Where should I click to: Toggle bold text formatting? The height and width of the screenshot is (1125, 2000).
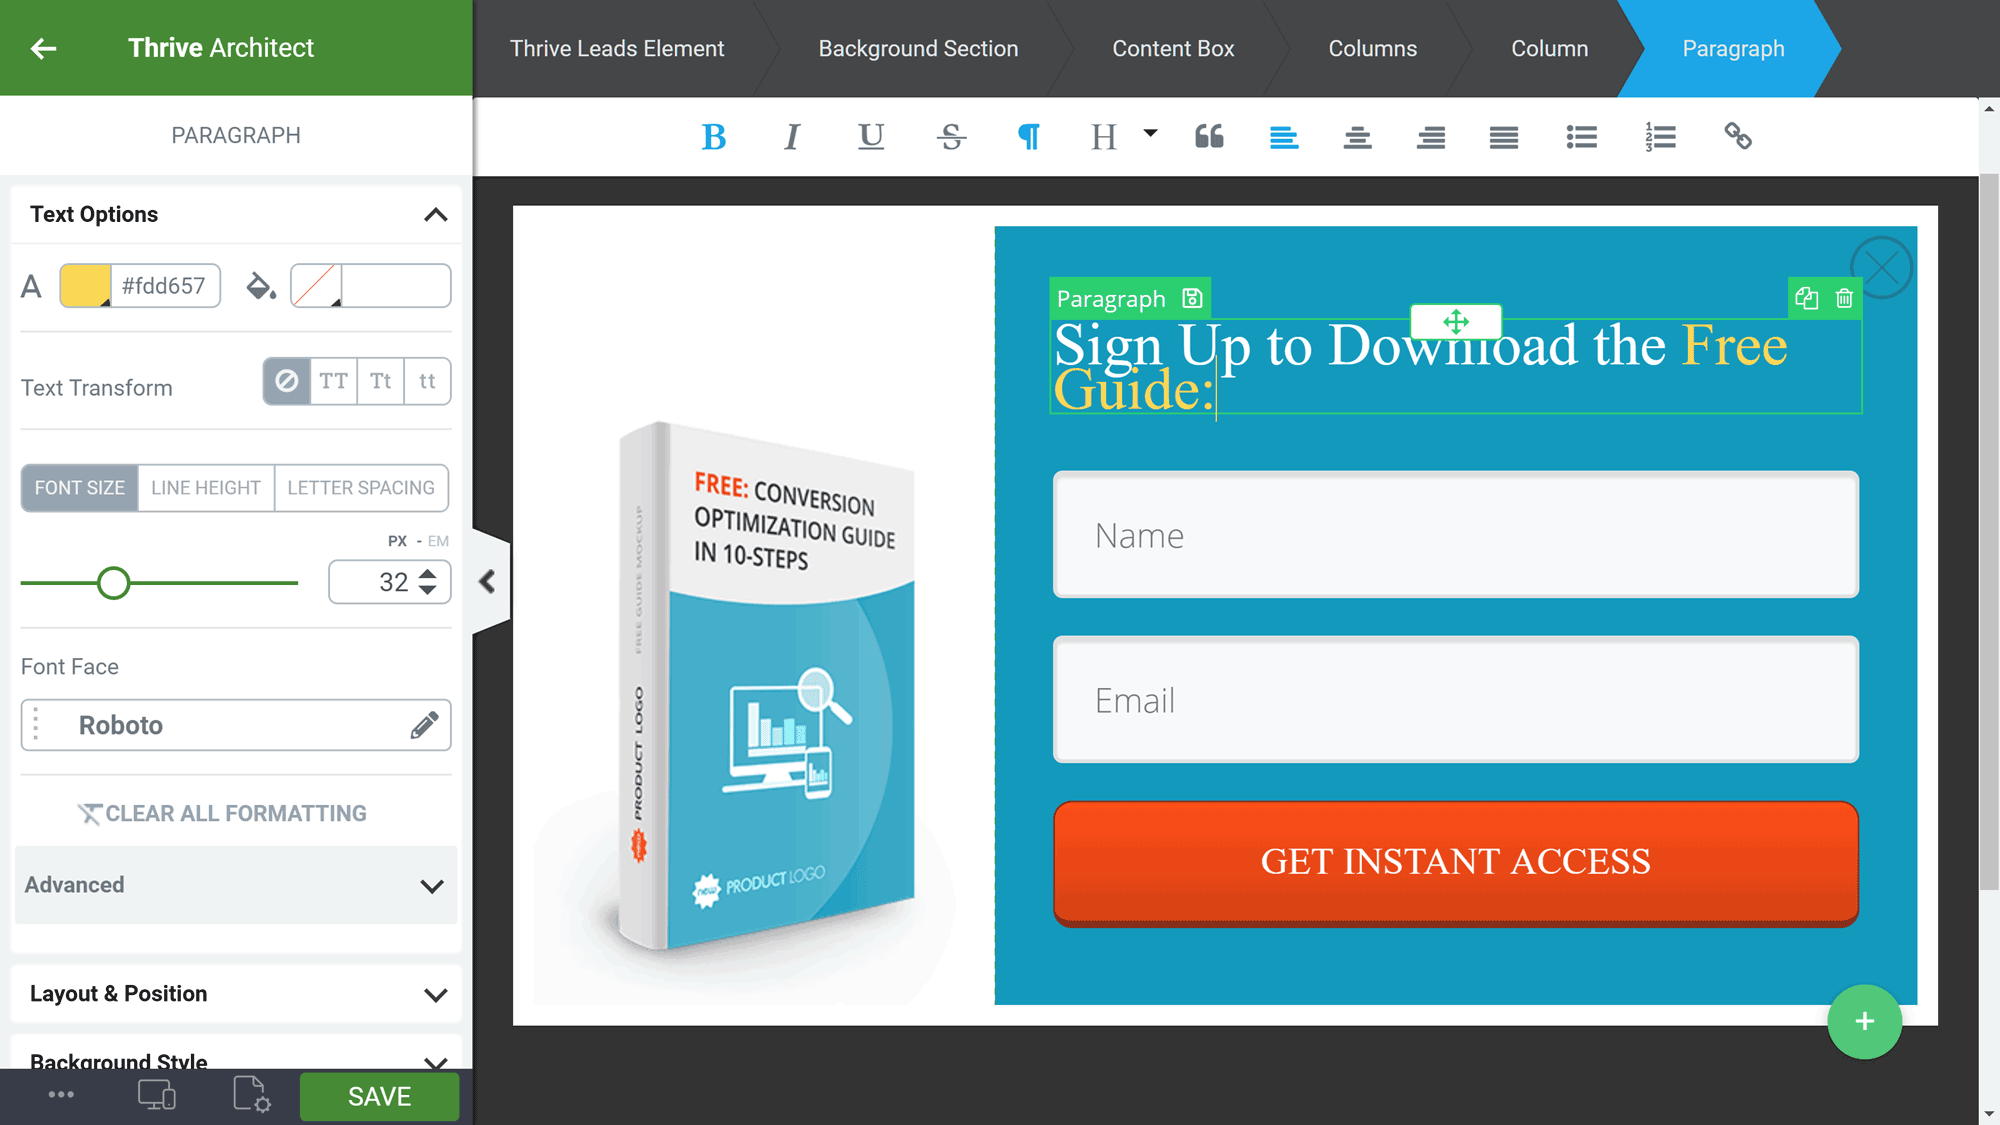pos(713,137)
